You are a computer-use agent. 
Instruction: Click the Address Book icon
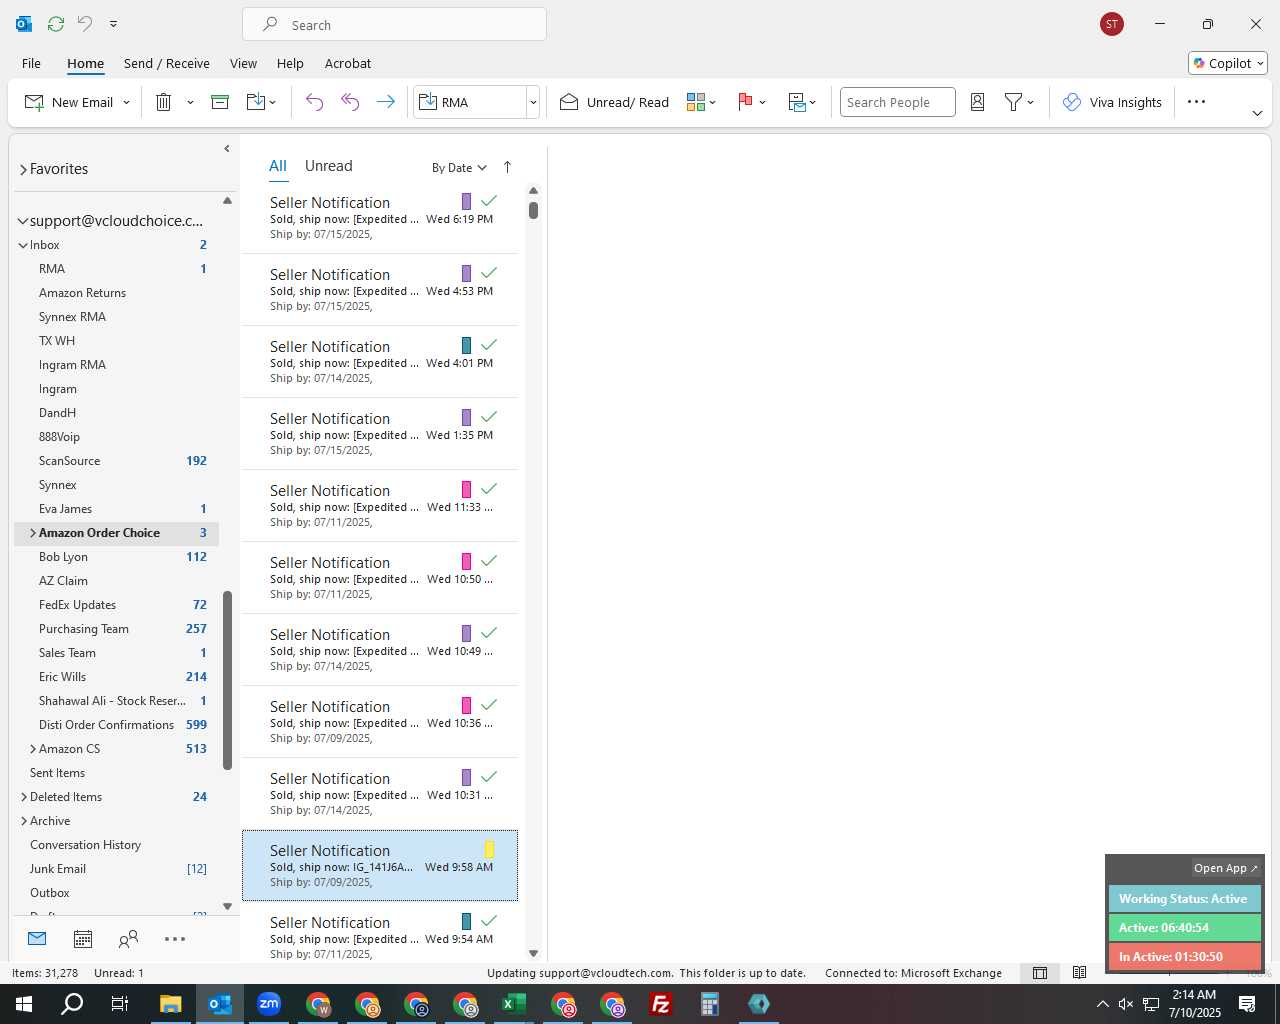978,102
